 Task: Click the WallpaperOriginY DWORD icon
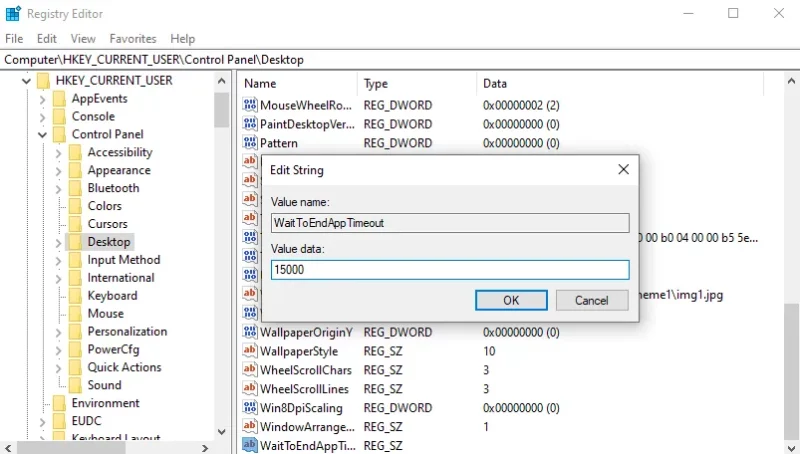coord(249,332)
